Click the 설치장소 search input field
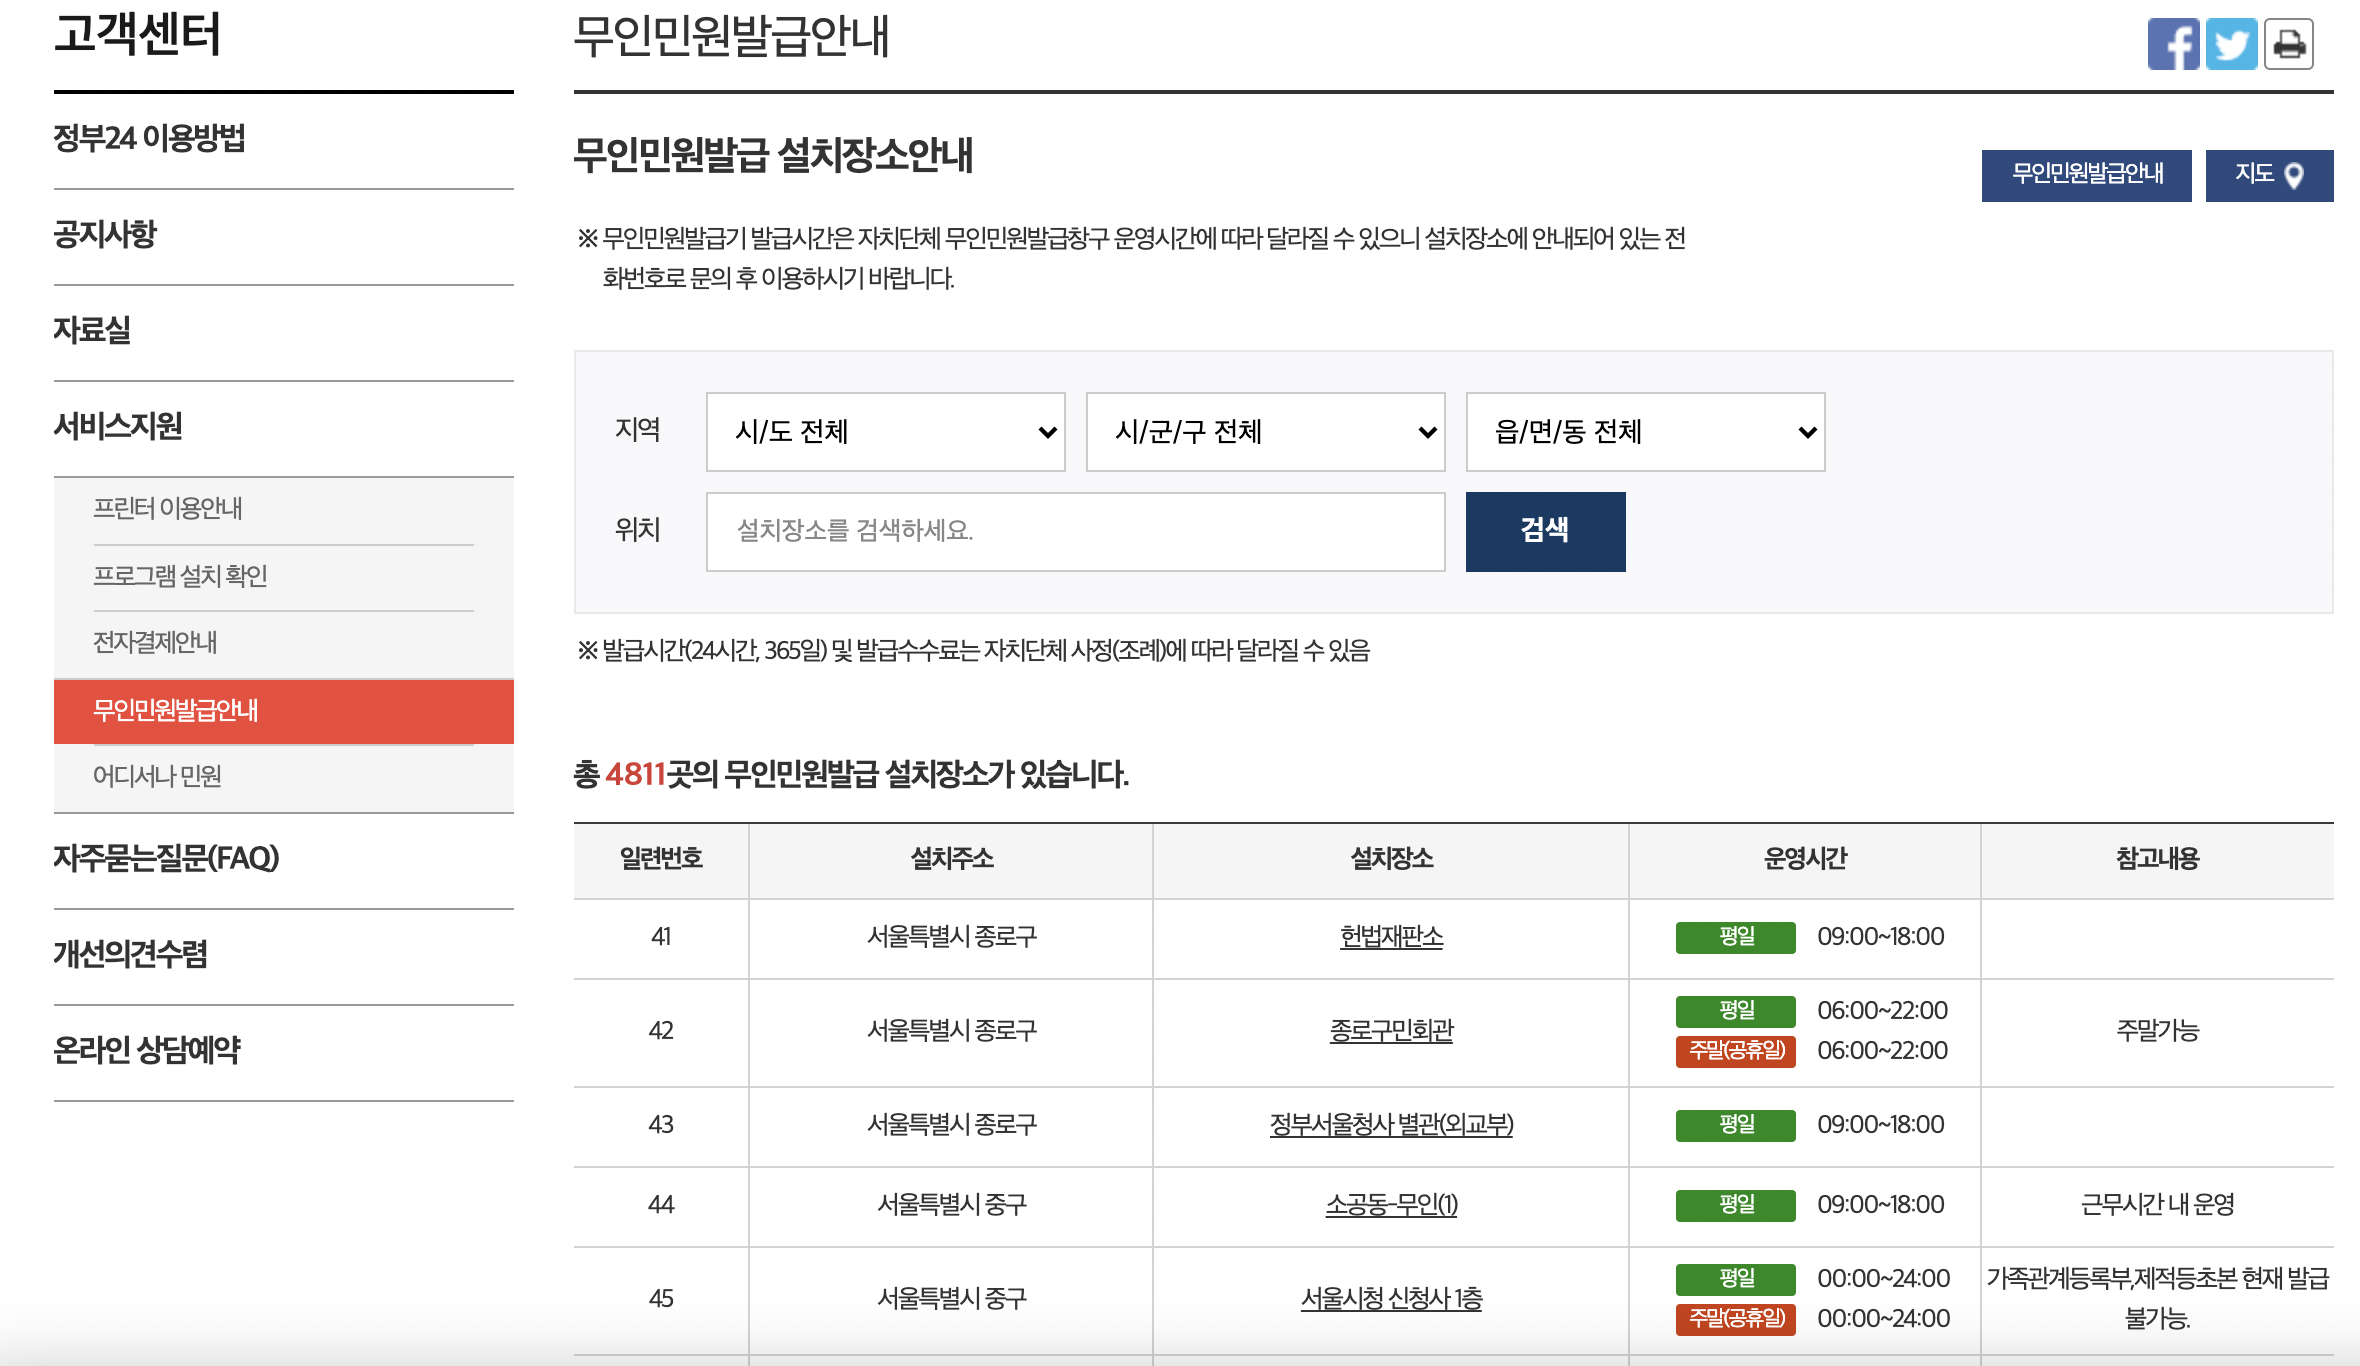 click(1075, 531)
